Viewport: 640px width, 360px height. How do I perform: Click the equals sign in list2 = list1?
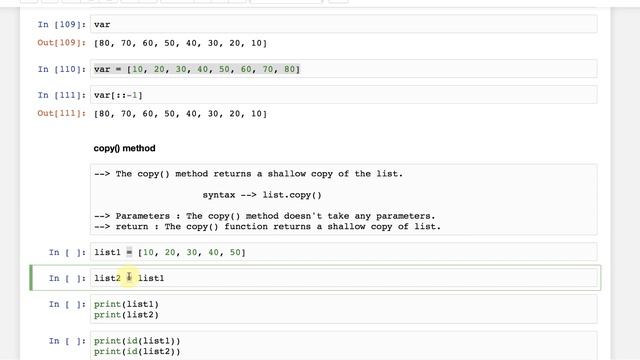pos(129,278)
